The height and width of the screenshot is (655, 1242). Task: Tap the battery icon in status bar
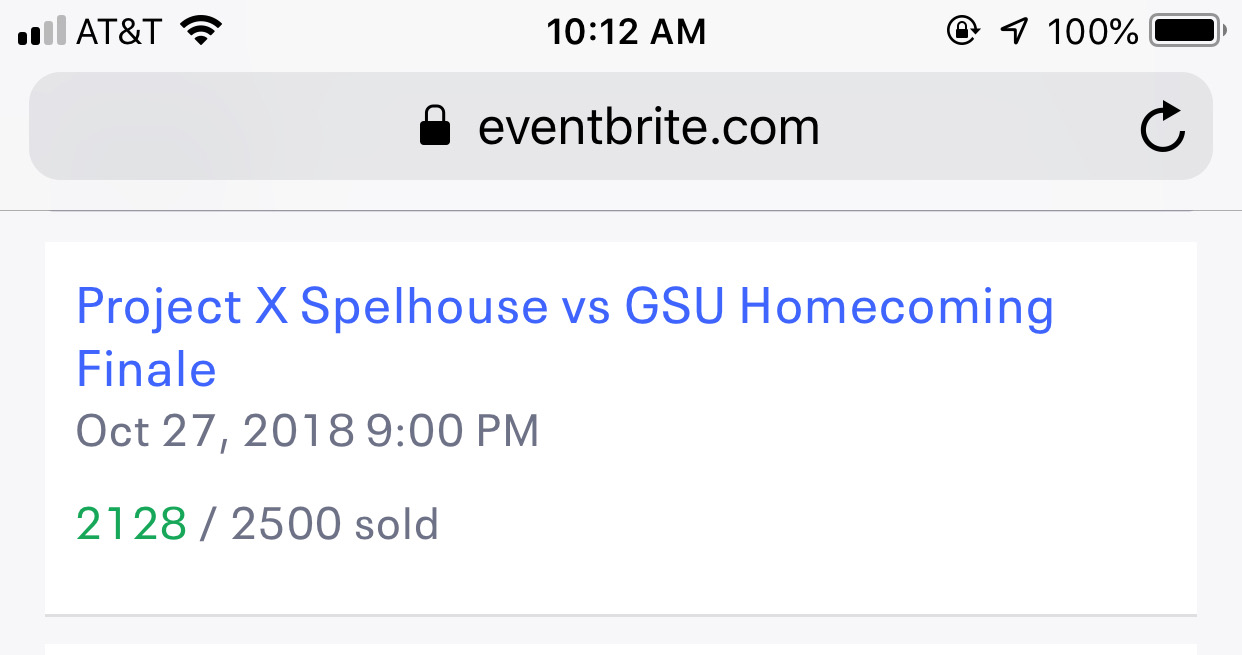(1188, 32)
